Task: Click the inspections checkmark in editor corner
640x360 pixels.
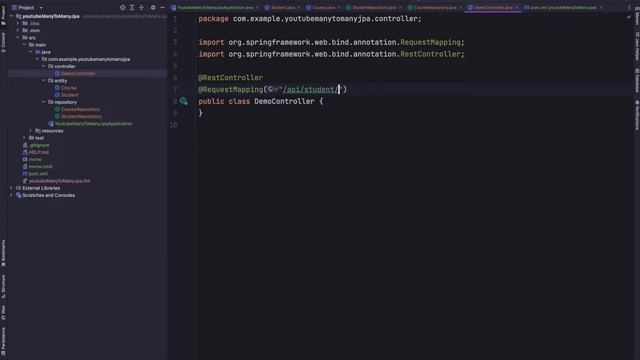Action: (629, 18)
